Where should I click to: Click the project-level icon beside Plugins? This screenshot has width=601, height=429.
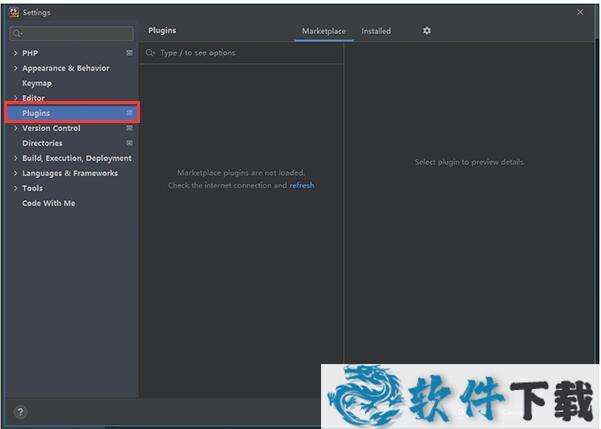pyautogui.click(x=129, y=113)
